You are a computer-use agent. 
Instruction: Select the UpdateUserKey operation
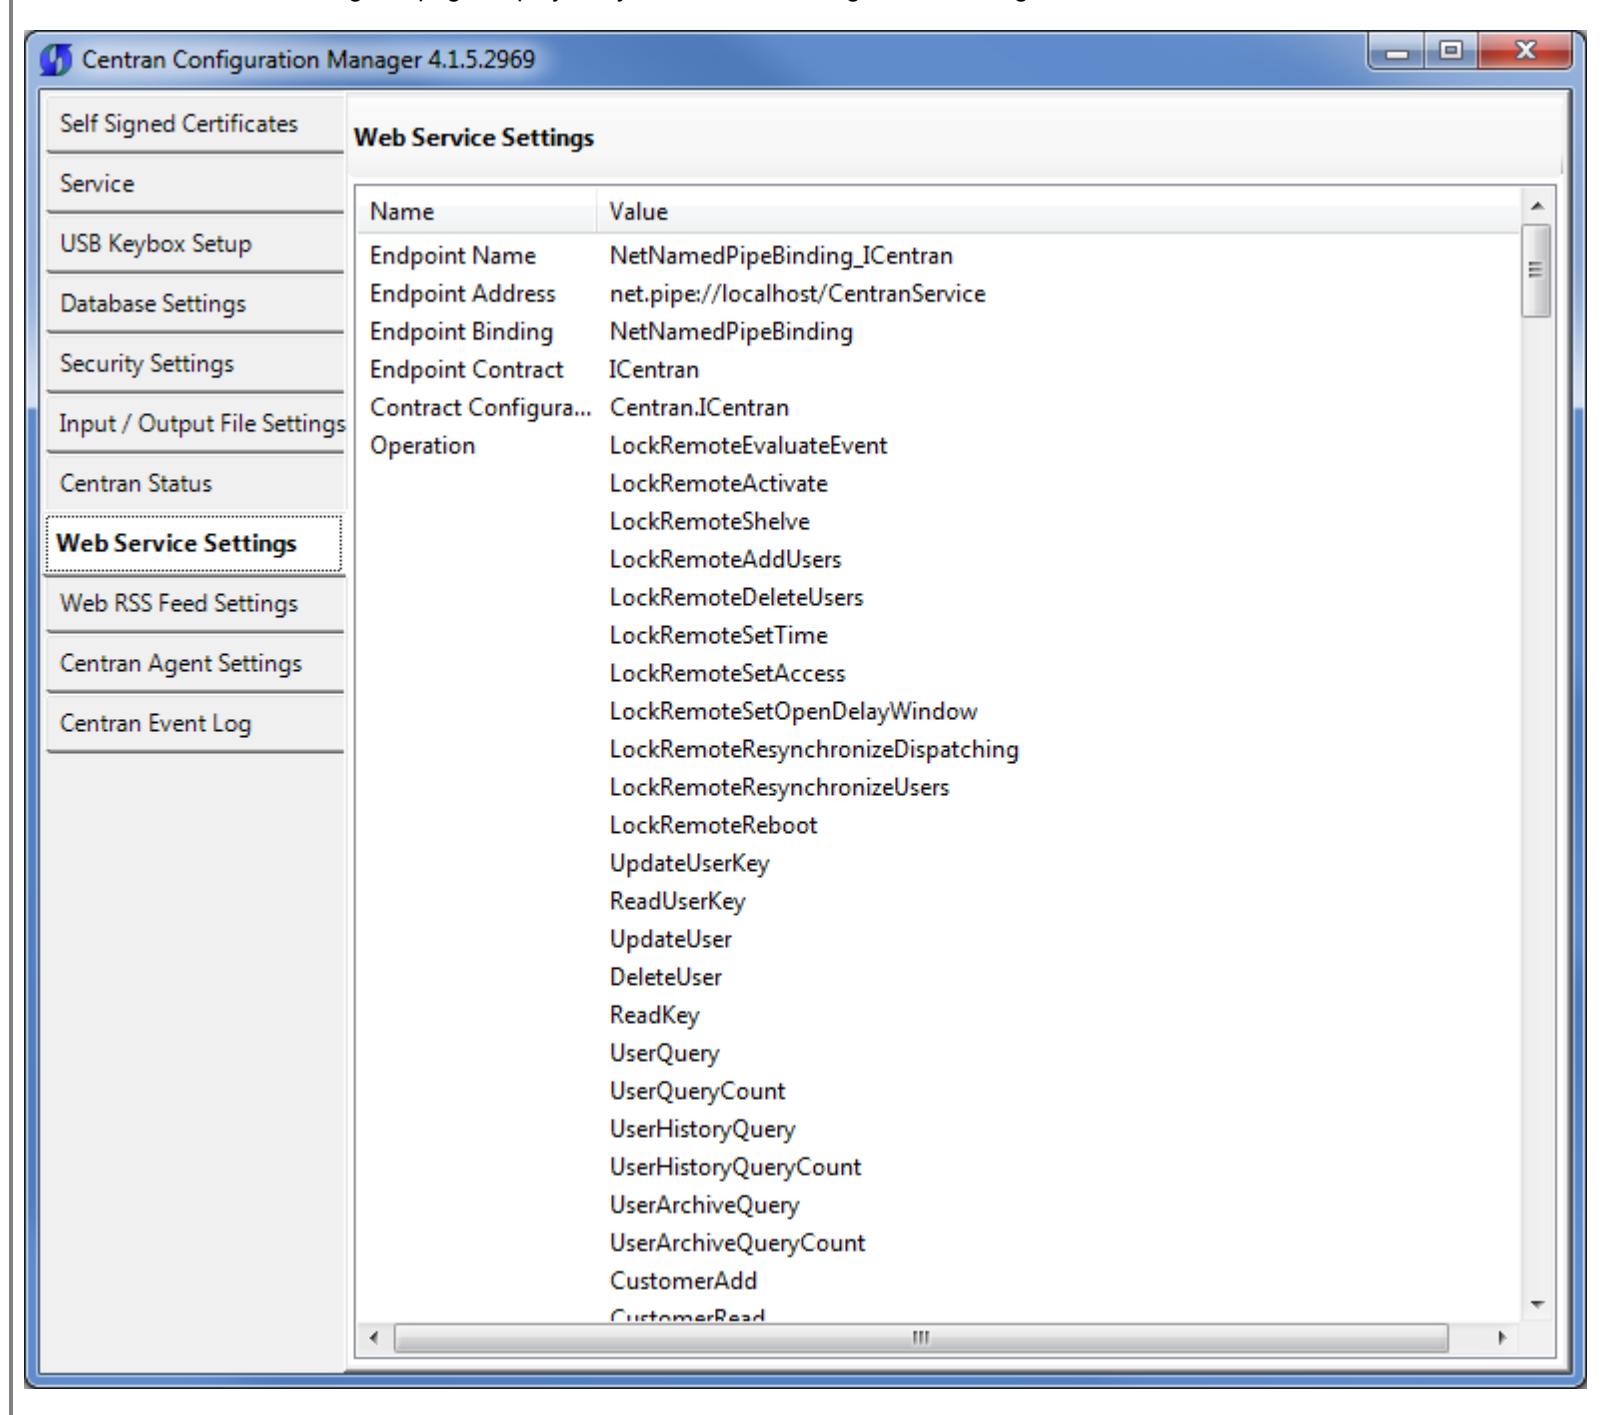690,864
